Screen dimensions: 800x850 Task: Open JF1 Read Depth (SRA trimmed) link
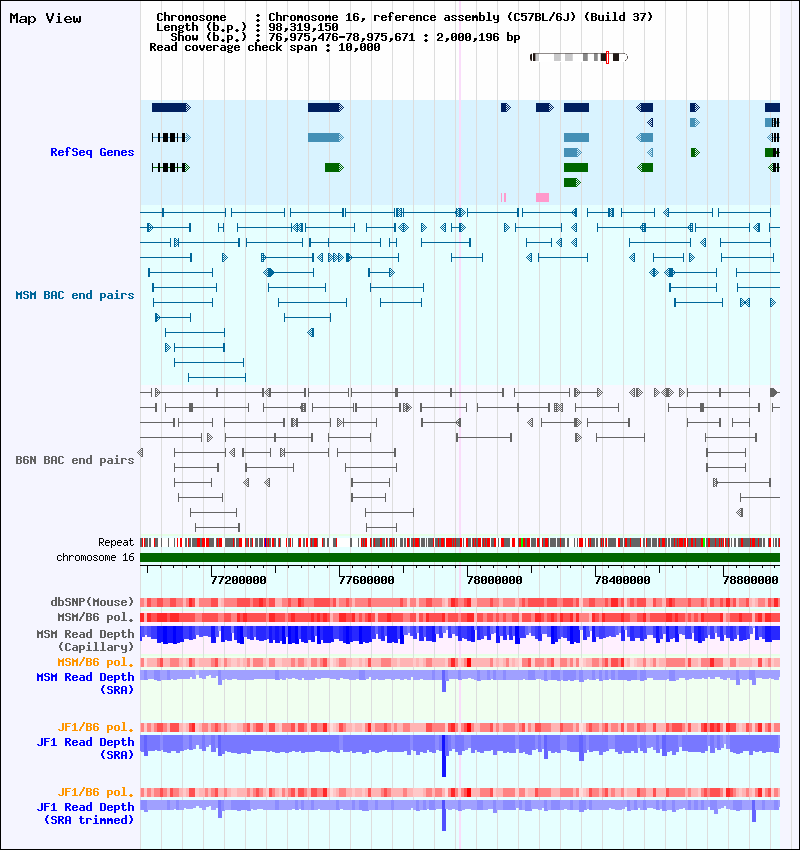click(86, 814)
